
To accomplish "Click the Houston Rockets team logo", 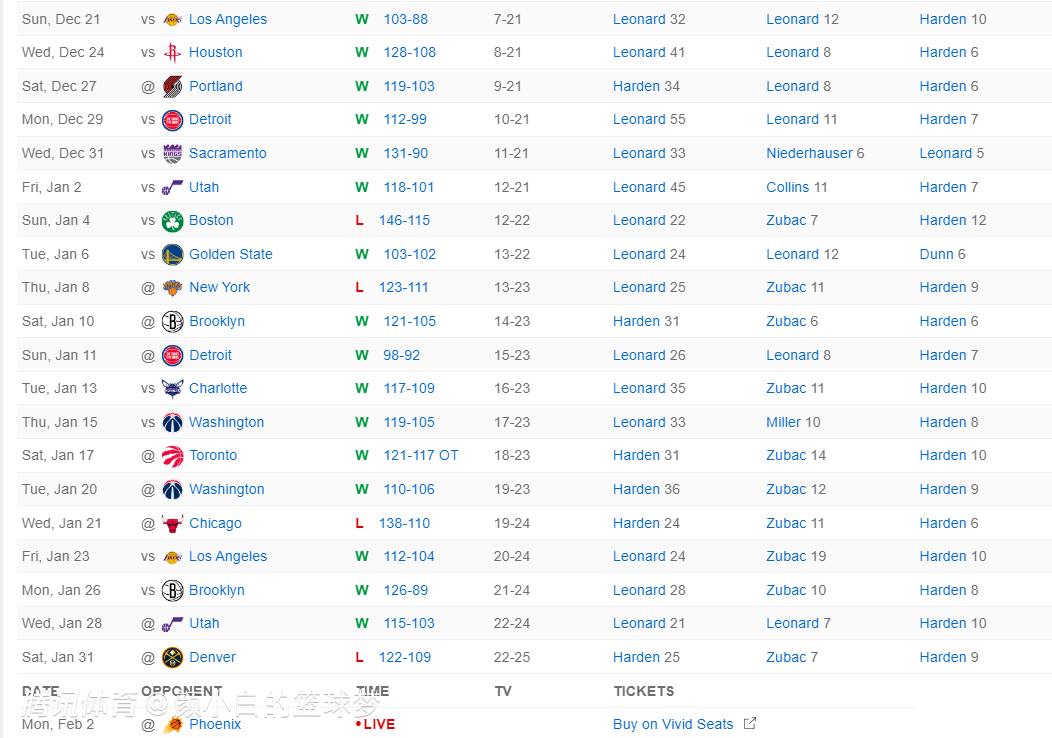I will point(172,53).
